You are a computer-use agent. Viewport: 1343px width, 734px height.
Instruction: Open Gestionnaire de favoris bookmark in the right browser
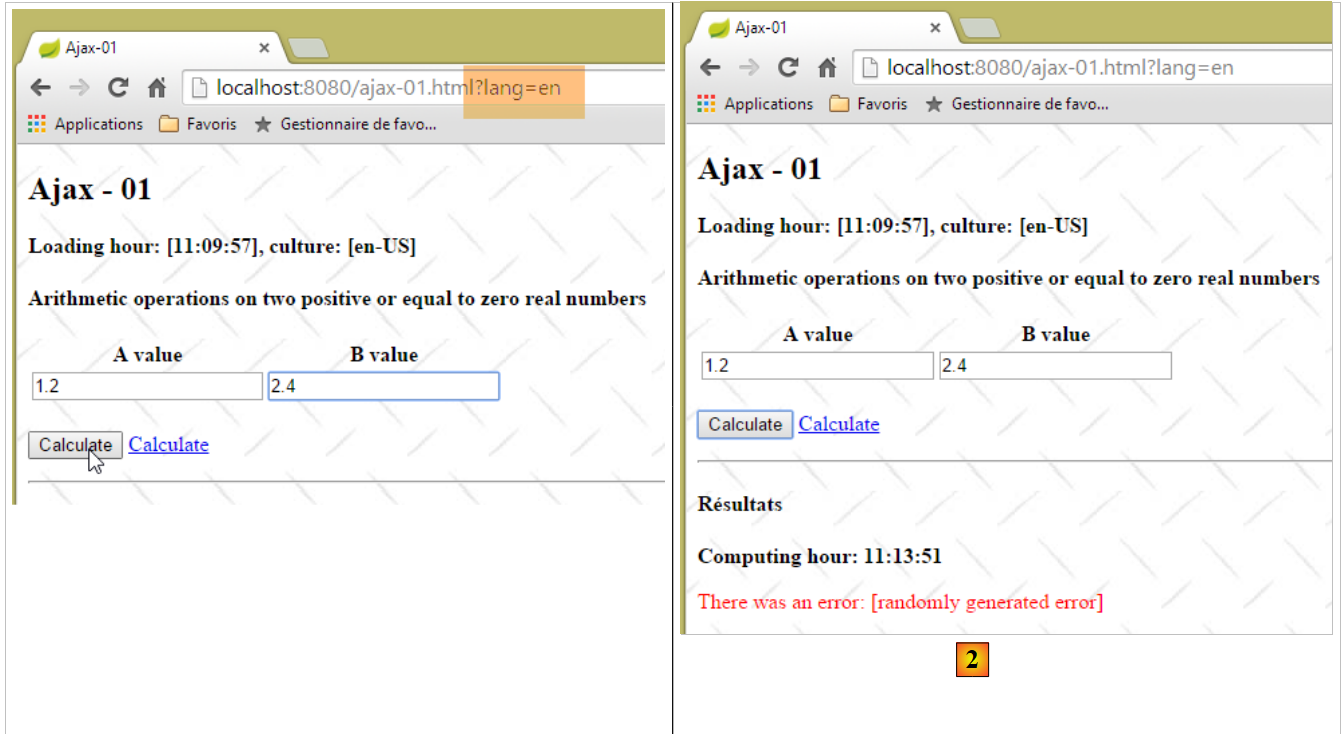click(1017, 104)
